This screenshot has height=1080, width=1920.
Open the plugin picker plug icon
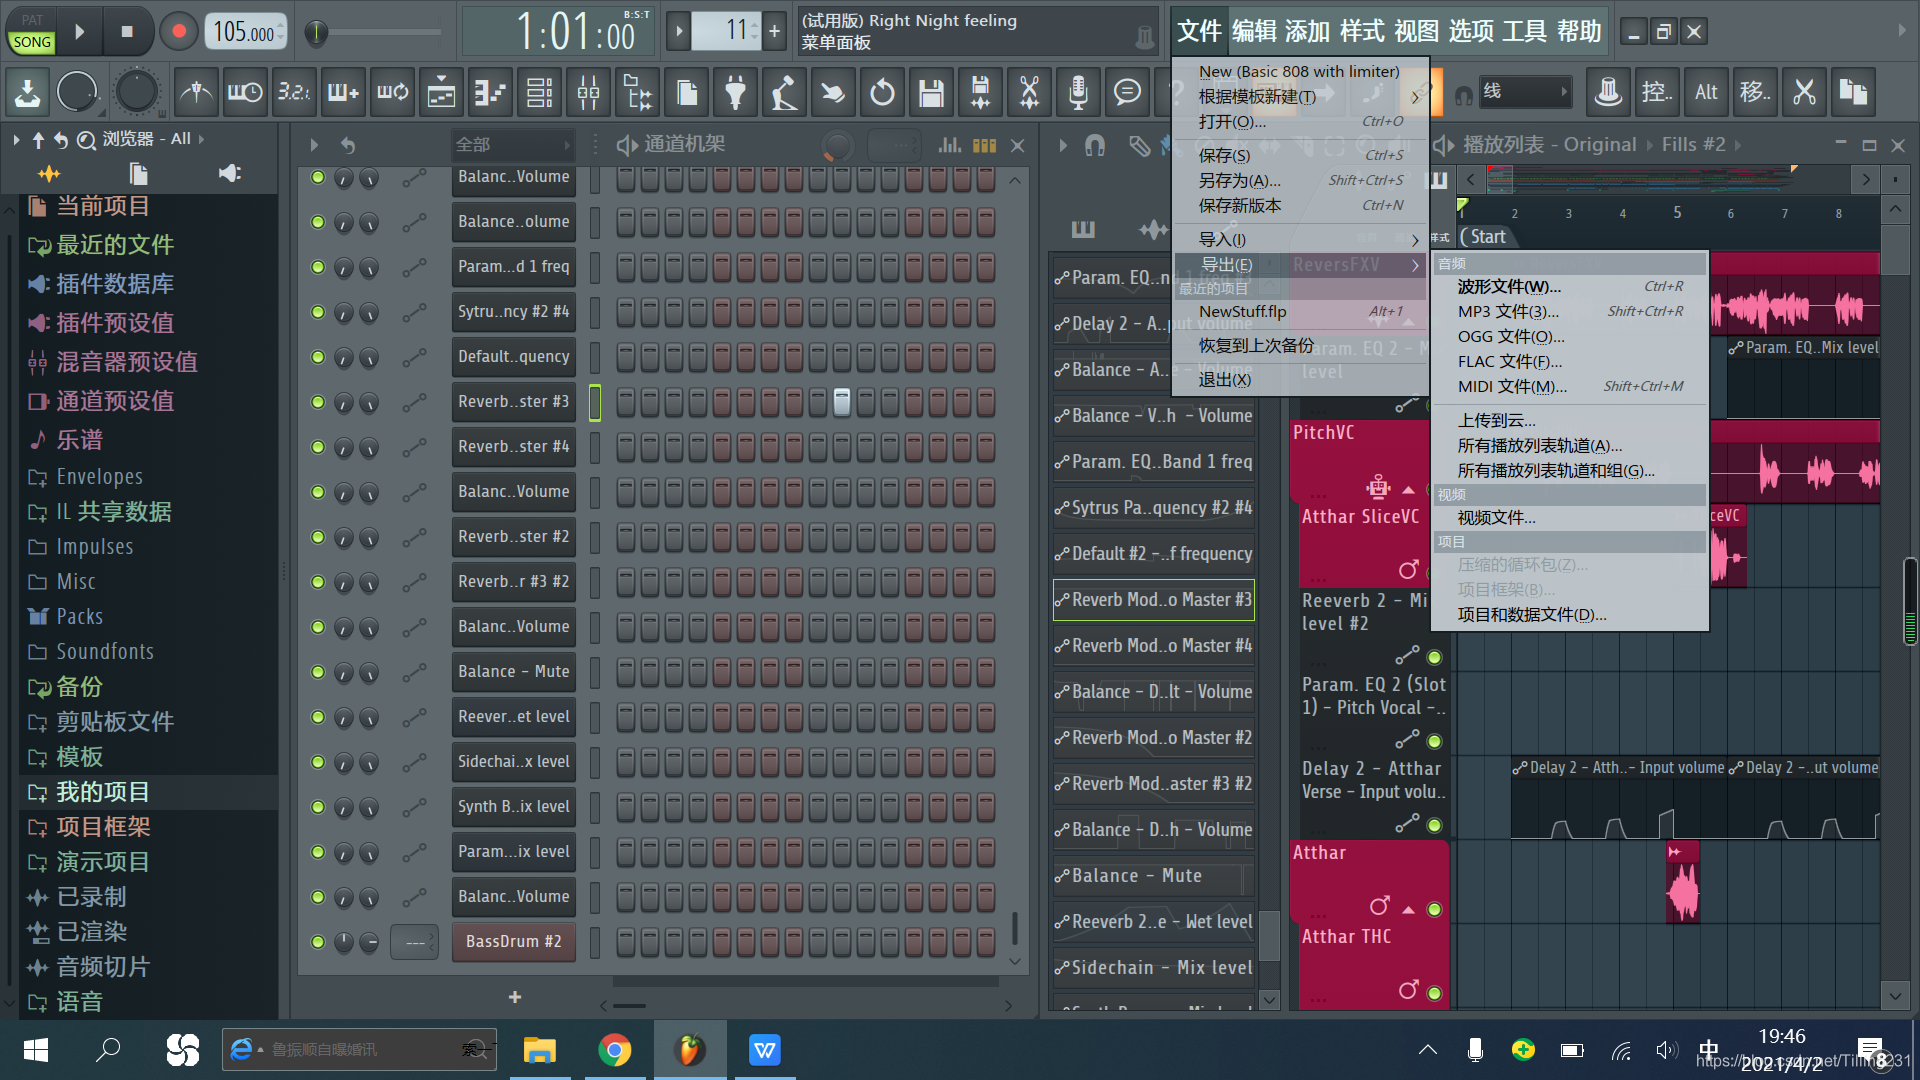[735, 93]
